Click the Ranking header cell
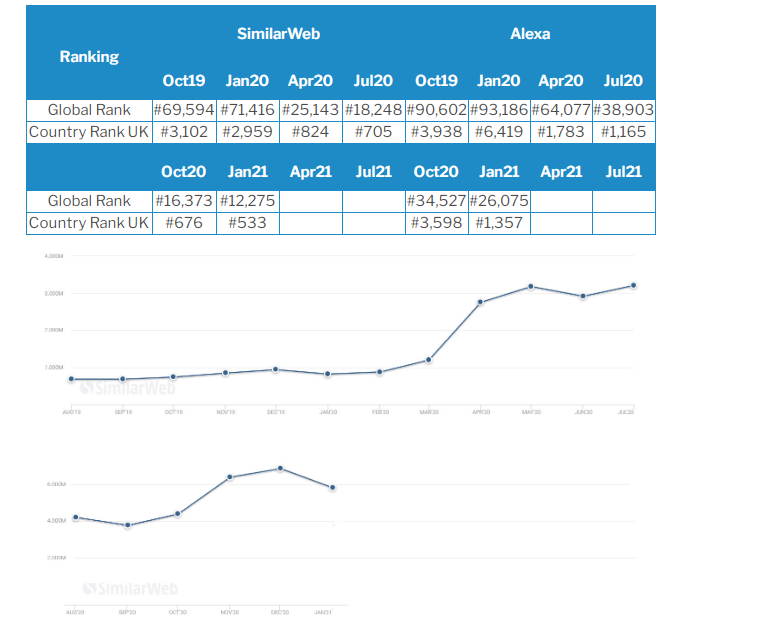771x623 pixels. [89, 57]
